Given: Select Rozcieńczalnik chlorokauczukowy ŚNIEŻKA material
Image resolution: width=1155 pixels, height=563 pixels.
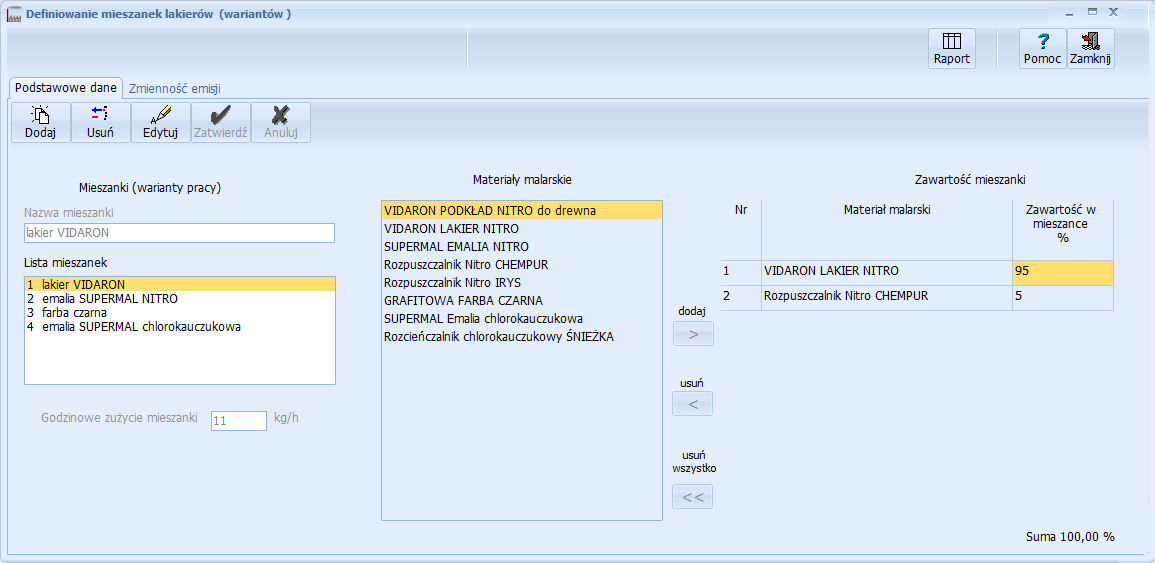Looking at the screenshot, I should (522, 337).
